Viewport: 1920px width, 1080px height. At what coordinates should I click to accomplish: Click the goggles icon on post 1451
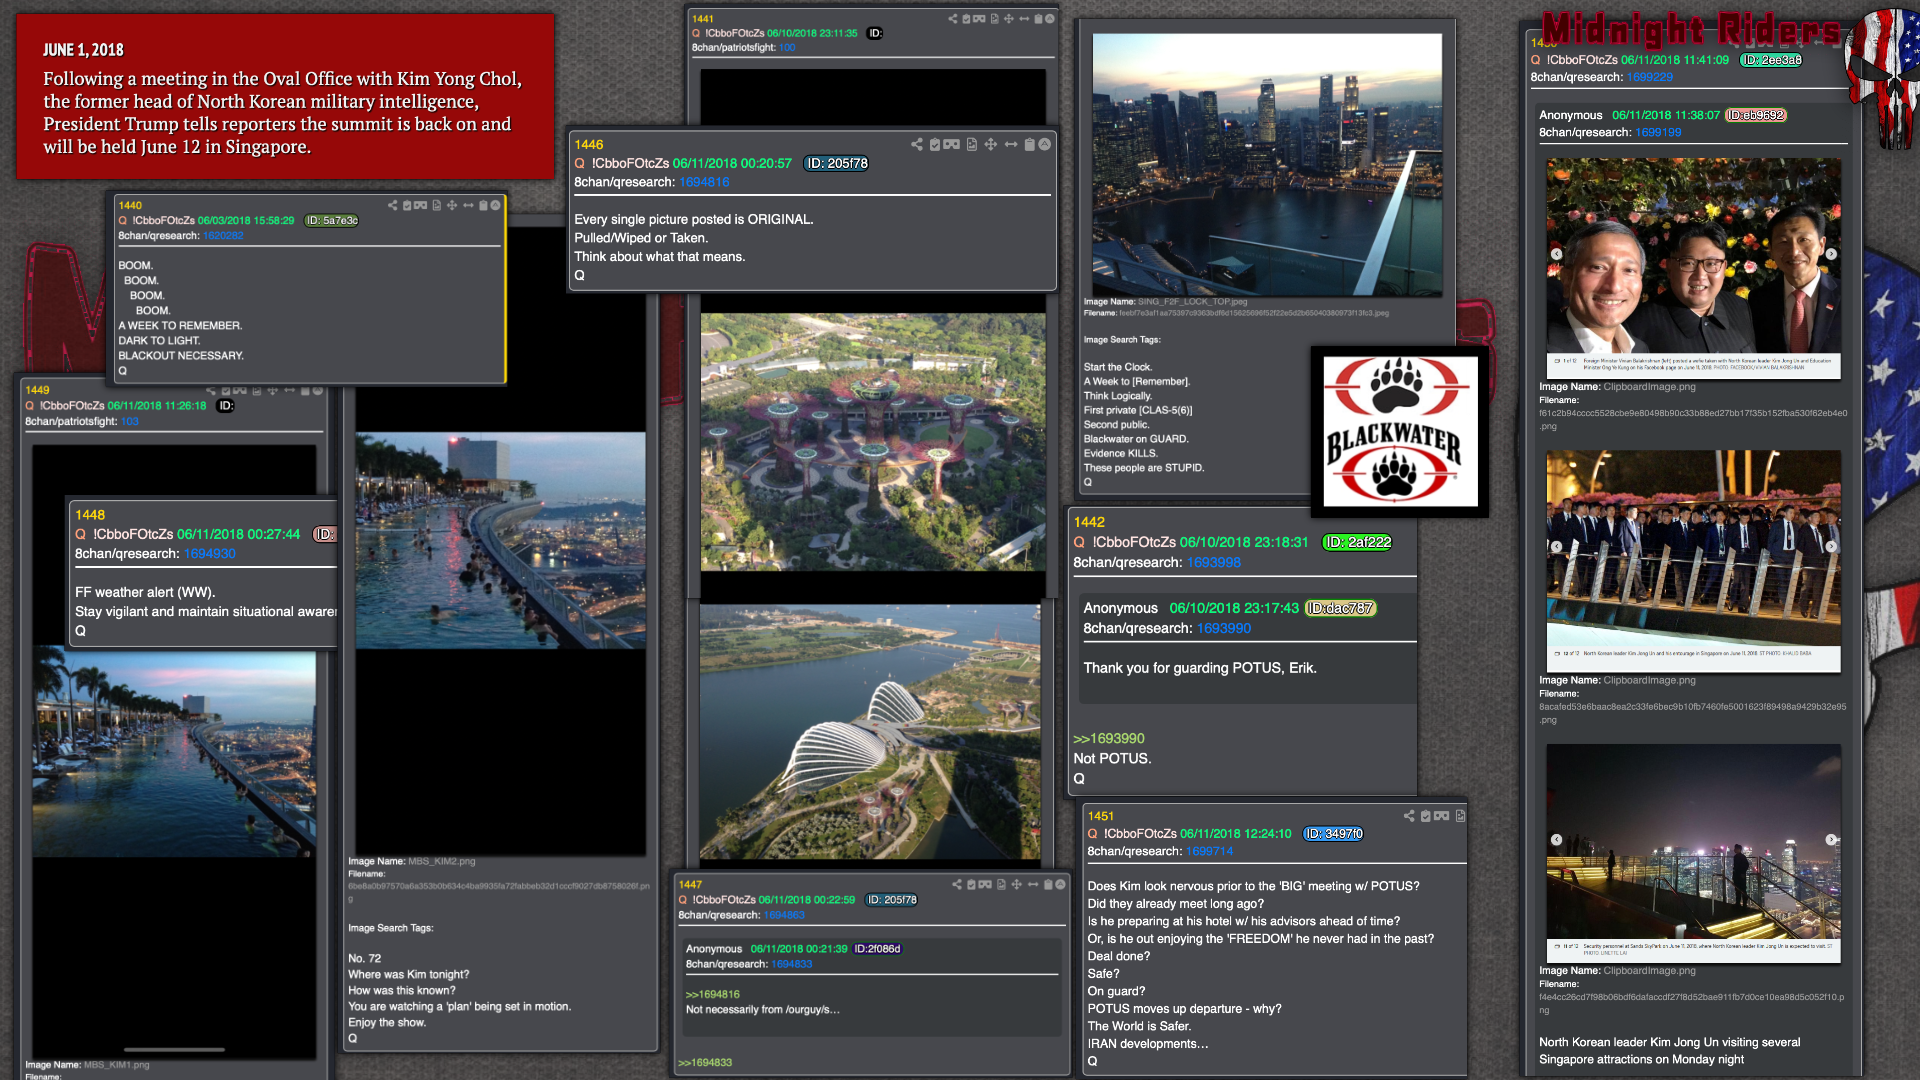tap(1441, 816)
